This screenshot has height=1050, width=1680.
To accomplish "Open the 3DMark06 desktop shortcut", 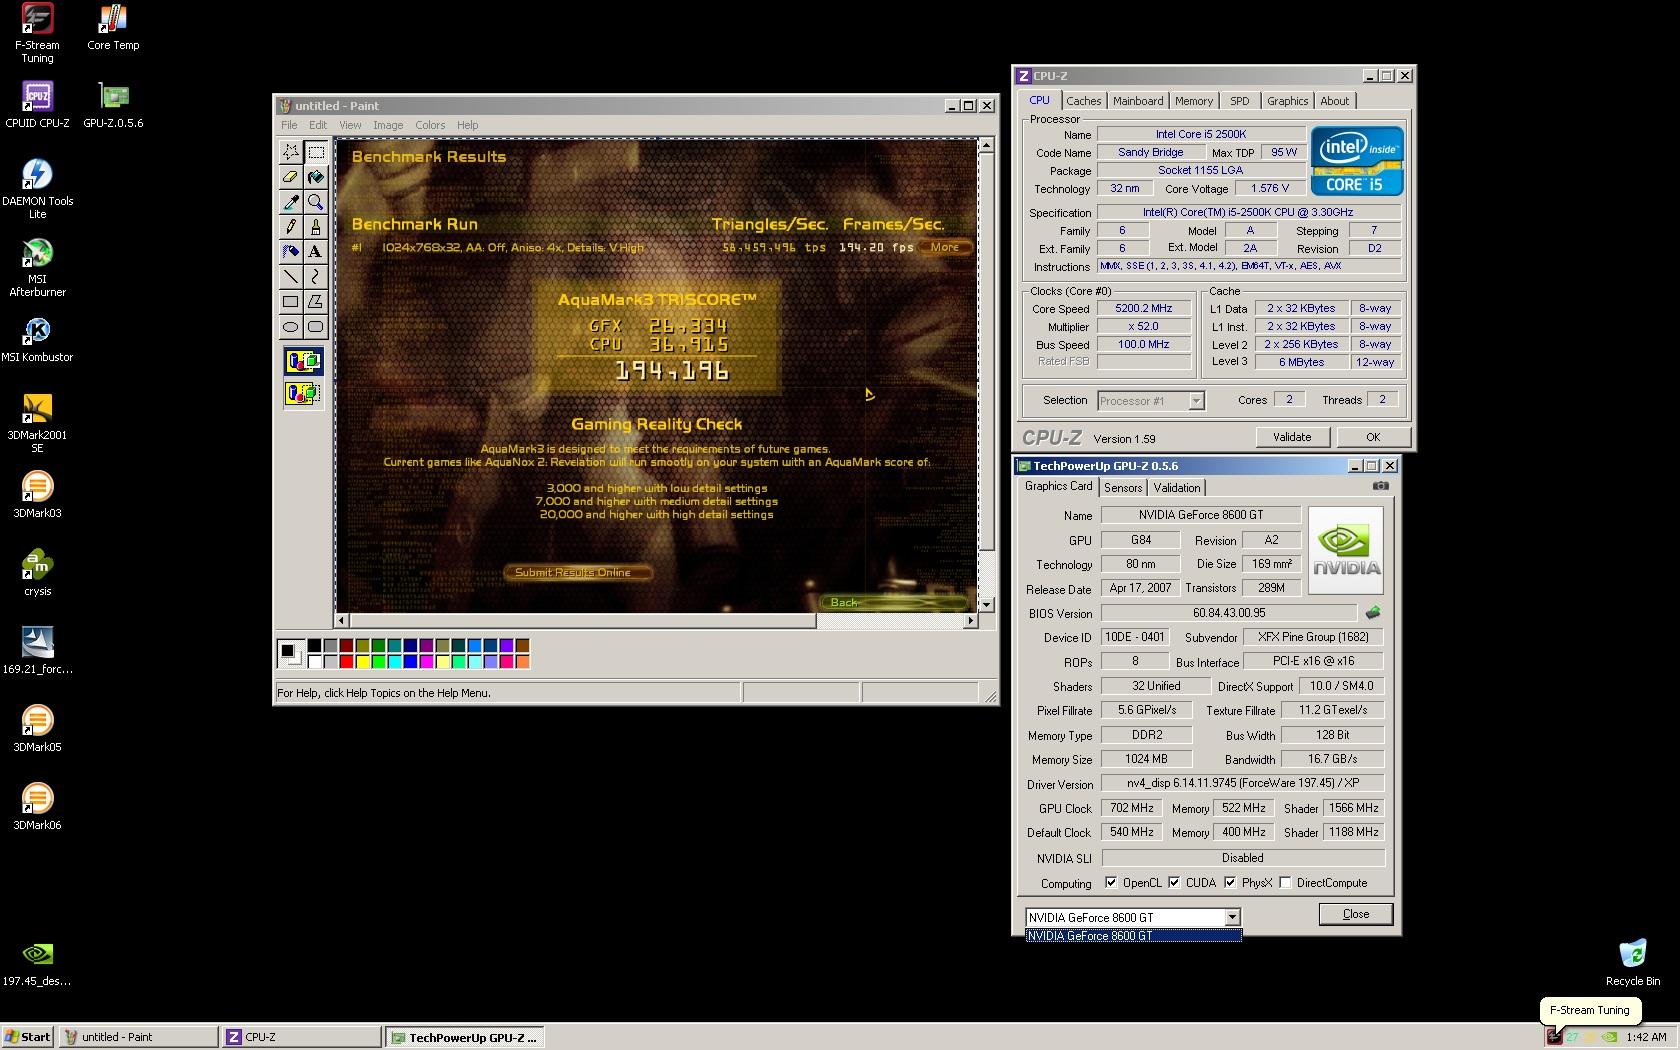I will point(37,807).
